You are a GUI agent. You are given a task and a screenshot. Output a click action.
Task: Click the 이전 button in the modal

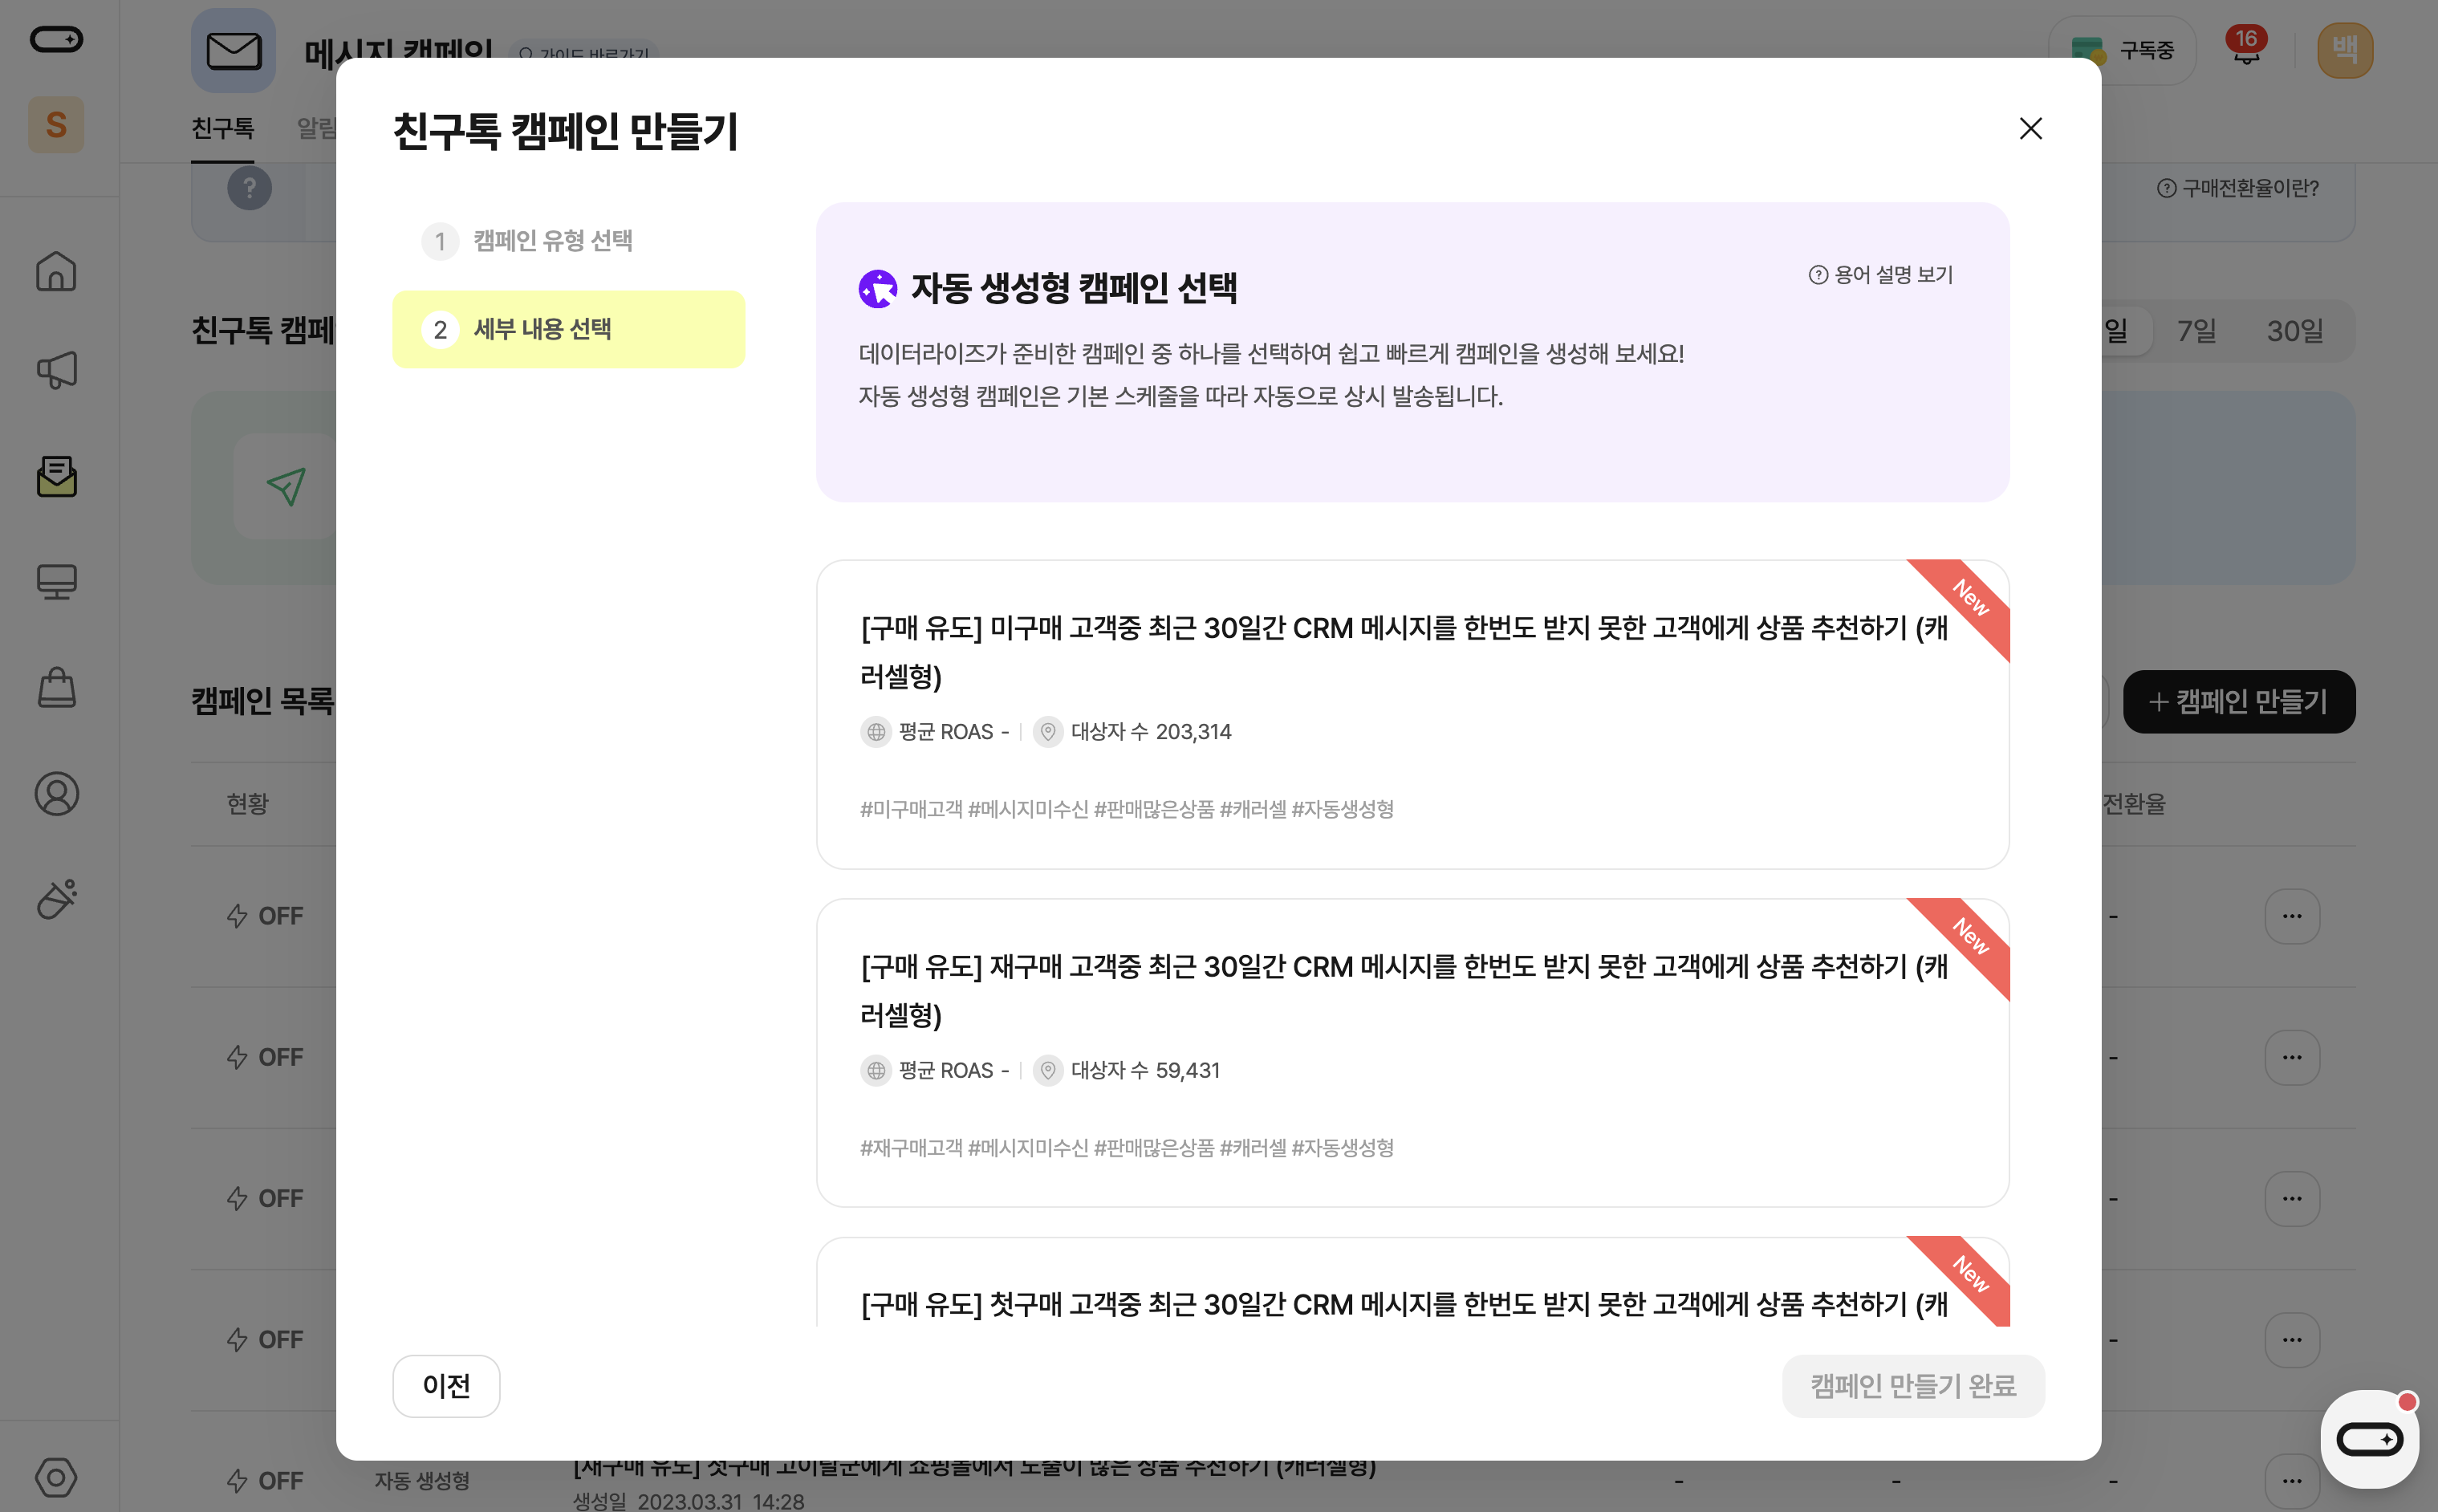[447, 1386]
